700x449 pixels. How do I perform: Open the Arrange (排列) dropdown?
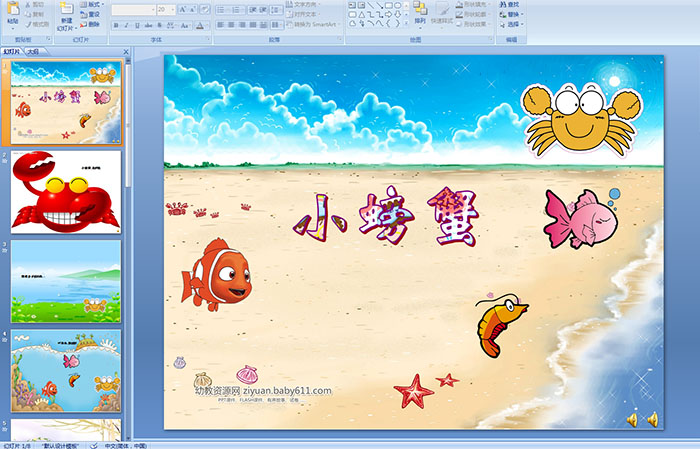coord(420,13)
